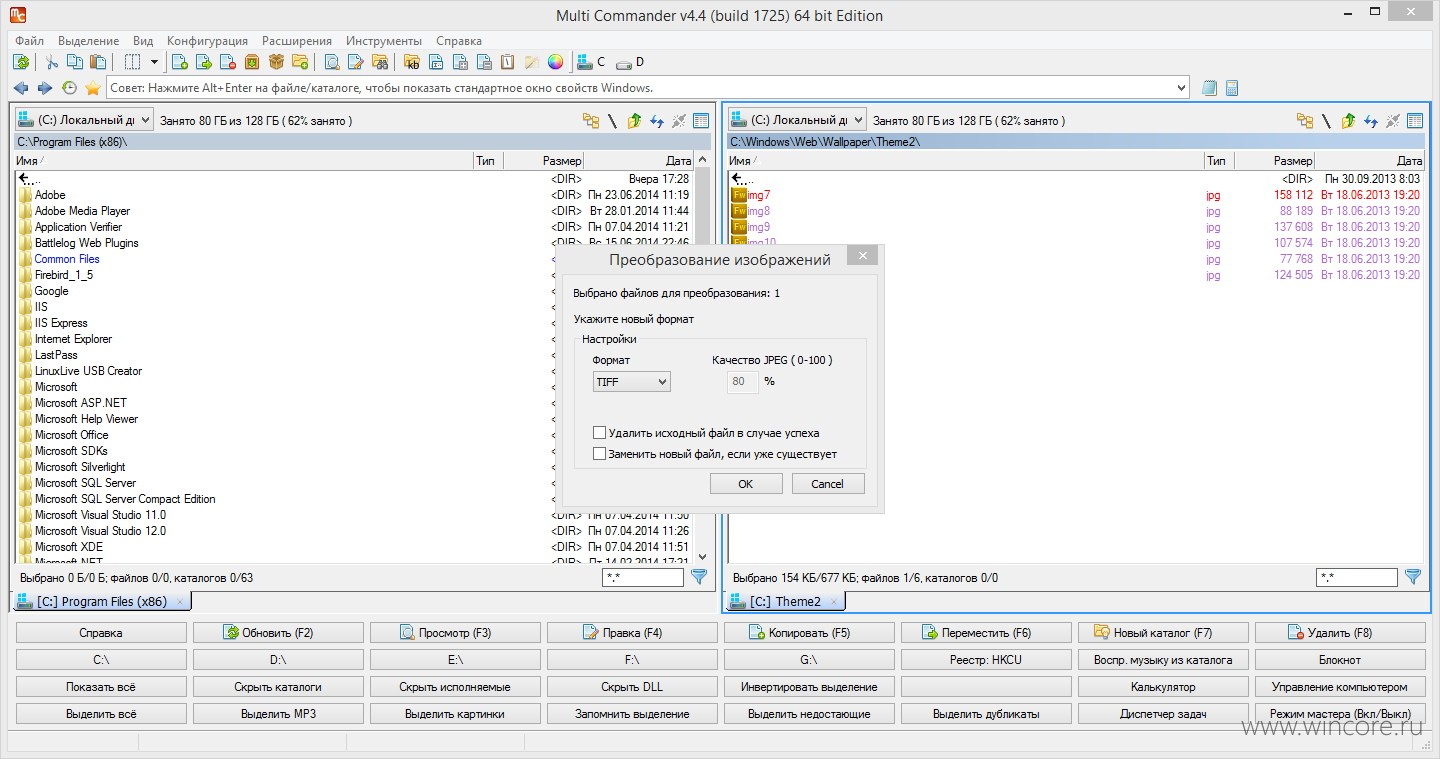Open the Расширения menu
The height and width of the screenshot is (759, 1440).
click(297, 41)
